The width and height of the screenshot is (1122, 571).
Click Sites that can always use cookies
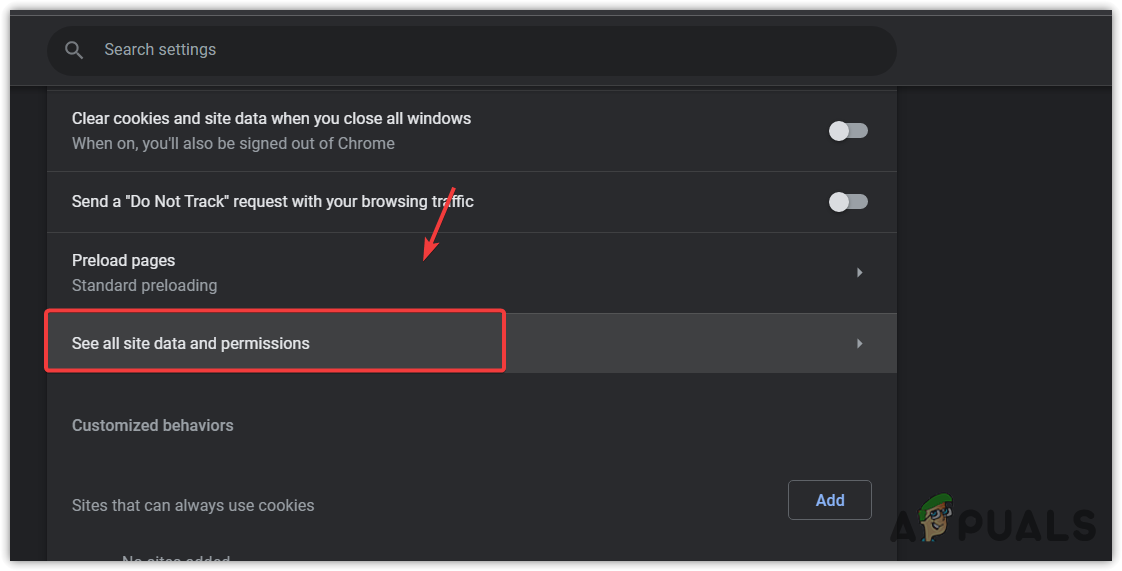click(x=193, y=505)
